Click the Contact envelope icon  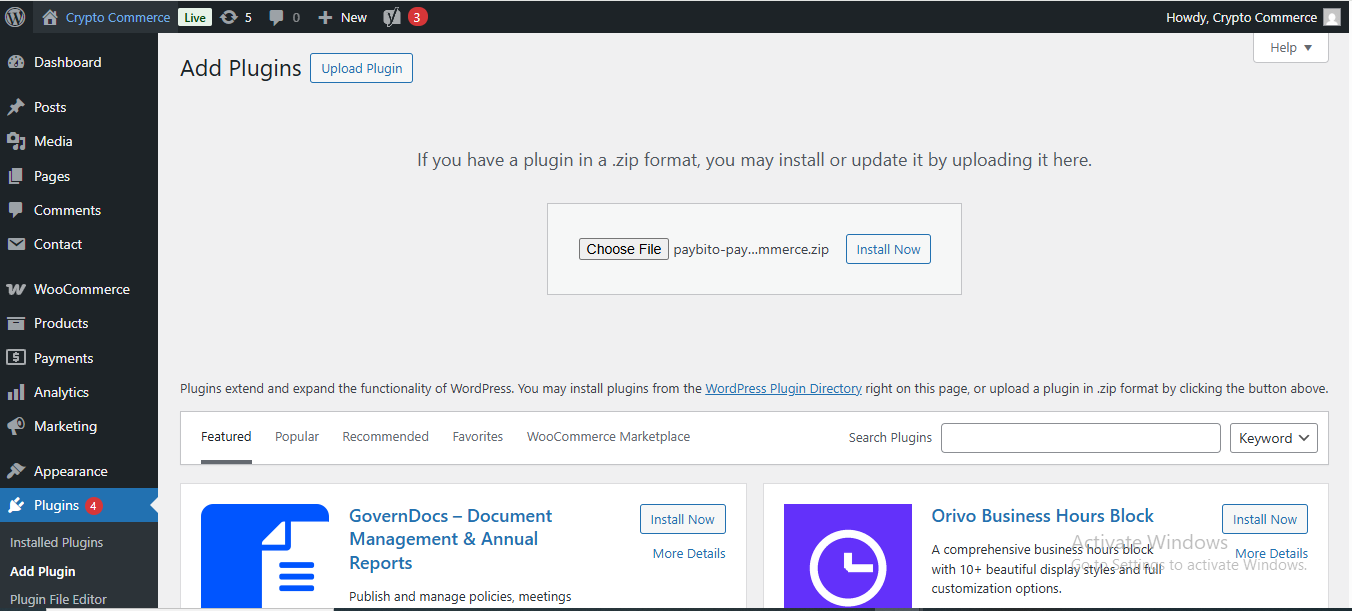point(16,244)
